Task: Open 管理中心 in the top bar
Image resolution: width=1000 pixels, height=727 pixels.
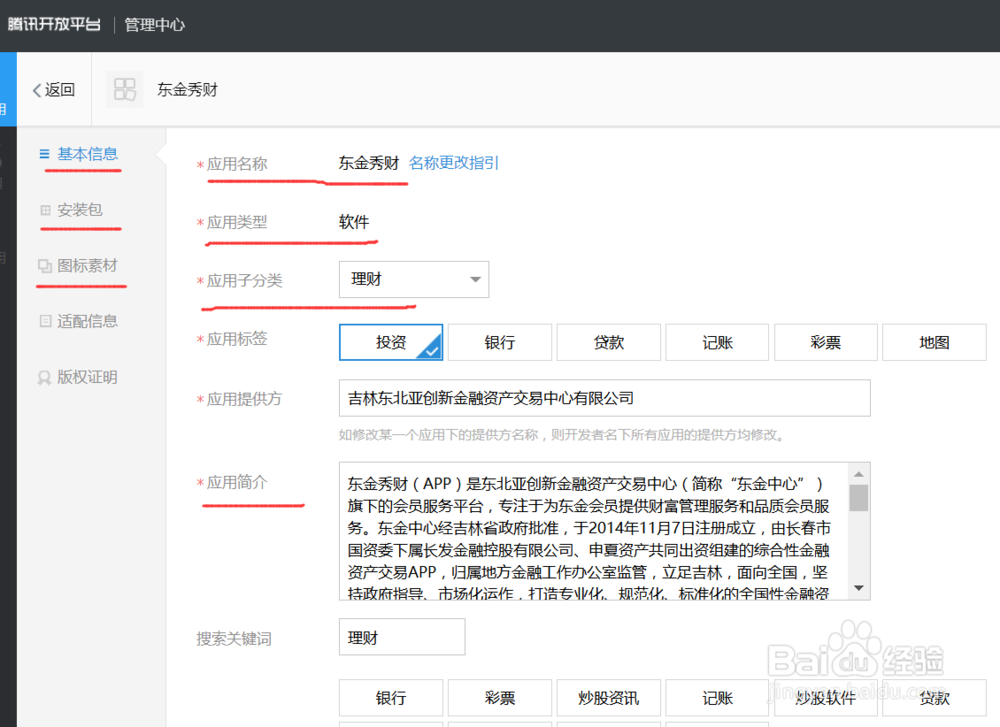Action: [154, 25]
